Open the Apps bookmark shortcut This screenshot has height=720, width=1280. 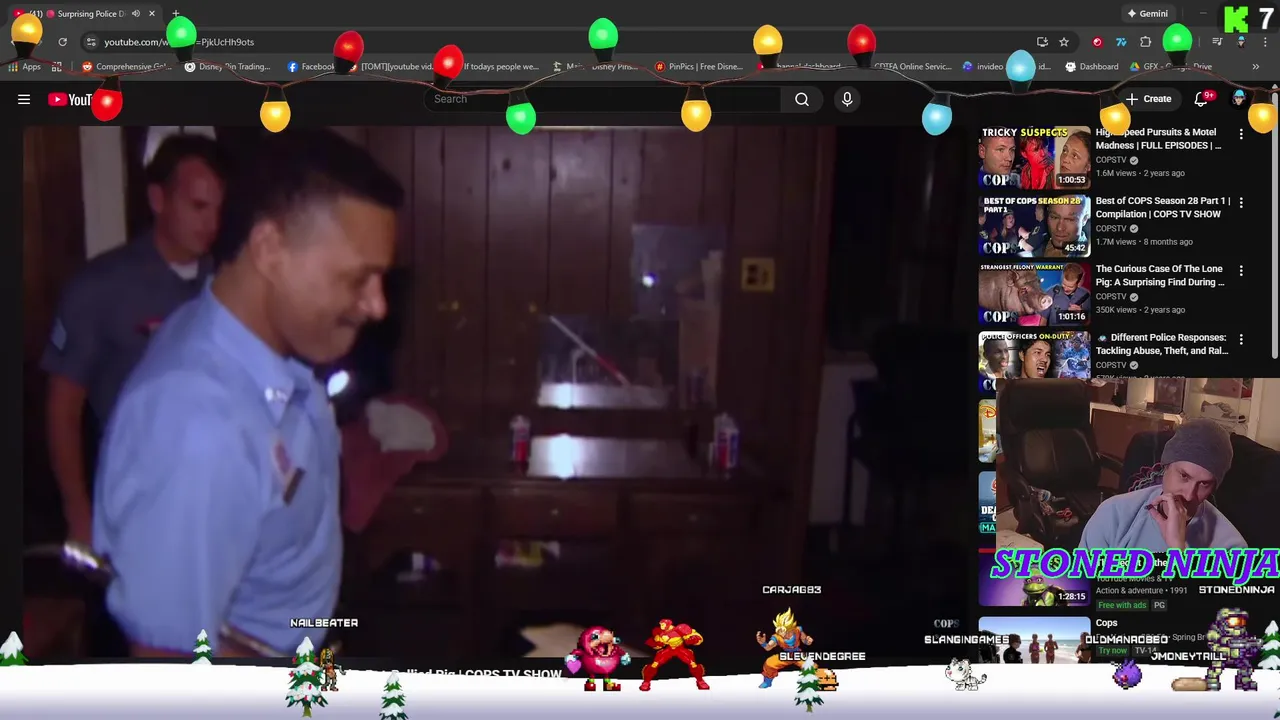tap(24, 67)
